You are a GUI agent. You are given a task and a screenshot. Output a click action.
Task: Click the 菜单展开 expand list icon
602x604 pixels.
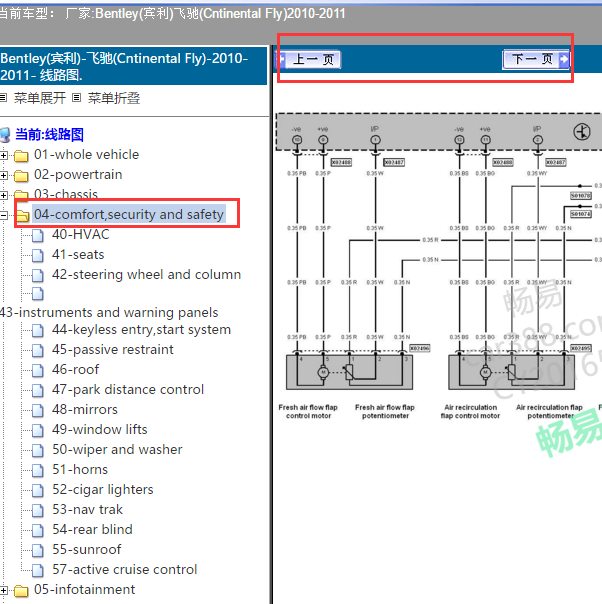tap(3, 98)
